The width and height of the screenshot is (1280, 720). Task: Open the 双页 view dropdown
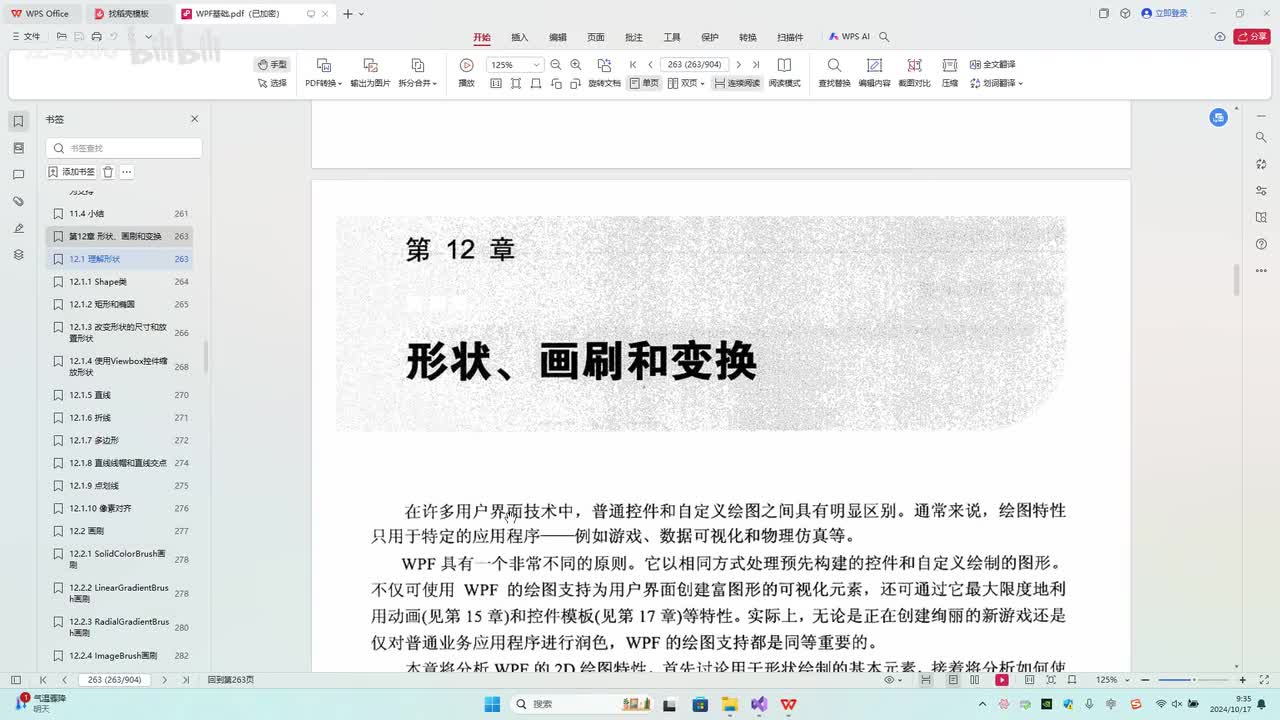[686, 83]
